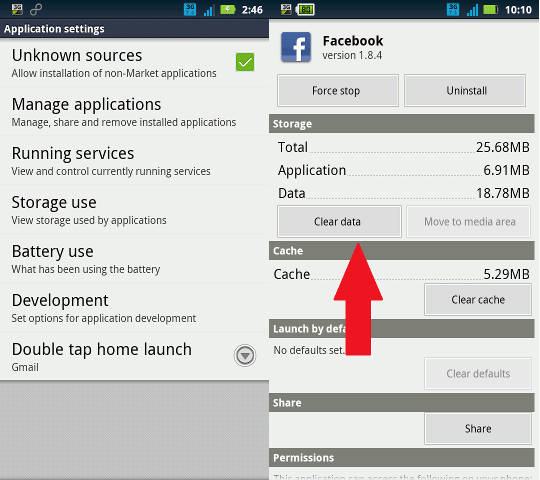540x480 pixels.
Task: Open Running services
Action: pyautogui.click(x=134, y=161)
